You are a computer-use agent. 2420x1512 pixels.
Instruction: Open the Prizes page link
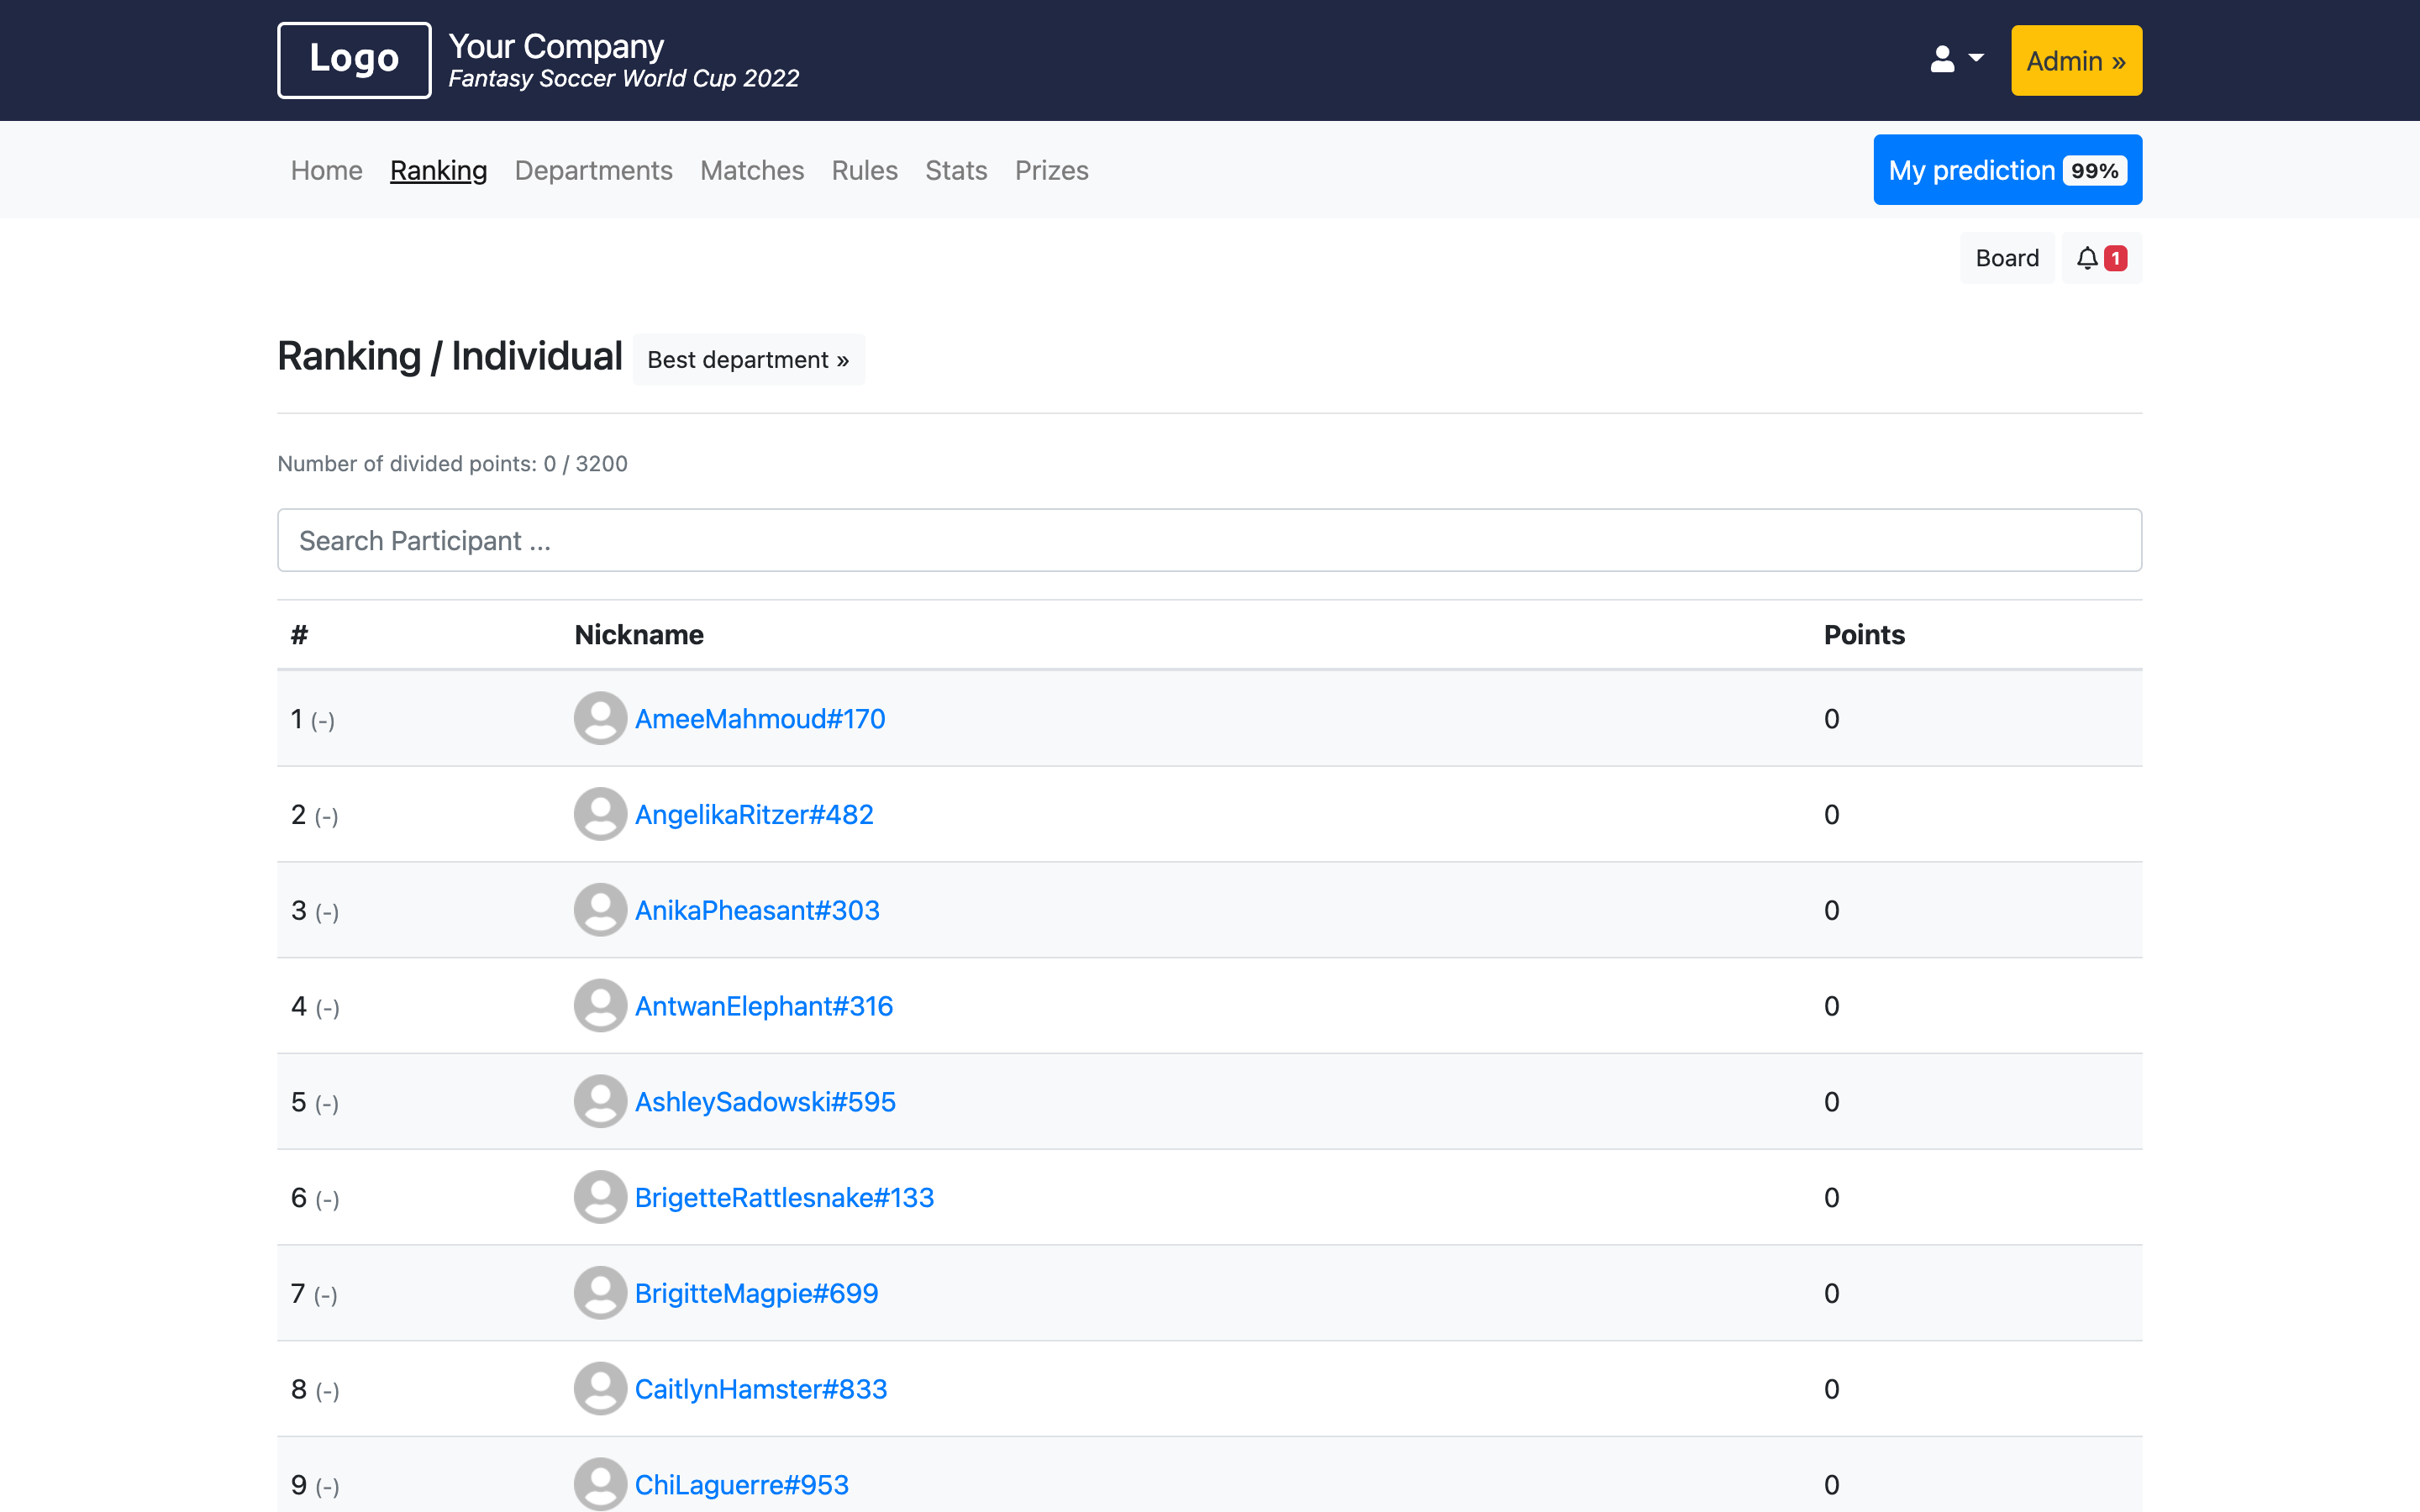click(1050, 169)
